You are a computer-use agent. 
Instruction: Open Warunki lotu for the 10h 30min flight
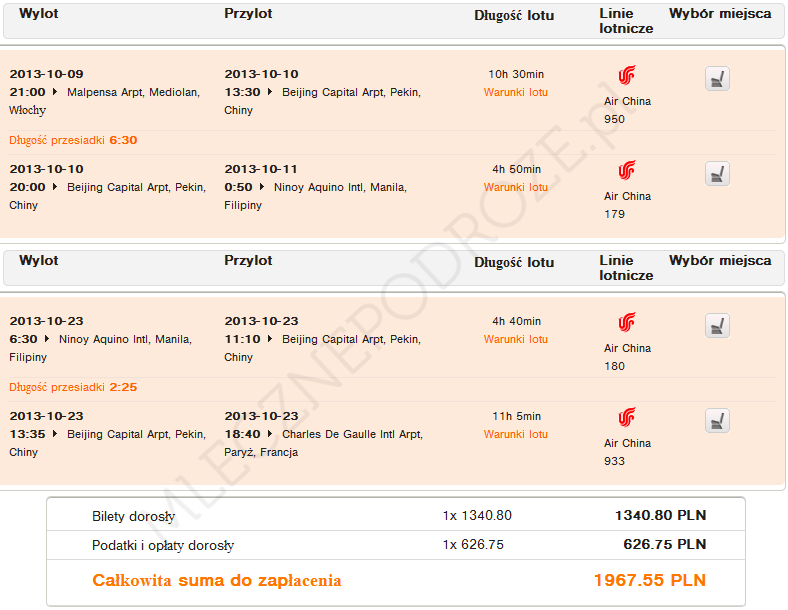coord(516,93)
